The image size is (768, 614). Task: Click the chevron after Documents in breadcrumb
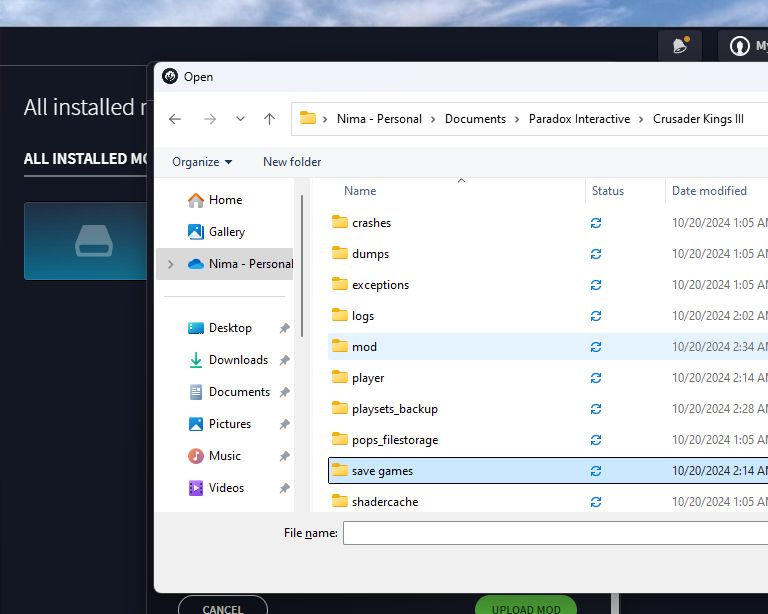[x=518, y=119]
